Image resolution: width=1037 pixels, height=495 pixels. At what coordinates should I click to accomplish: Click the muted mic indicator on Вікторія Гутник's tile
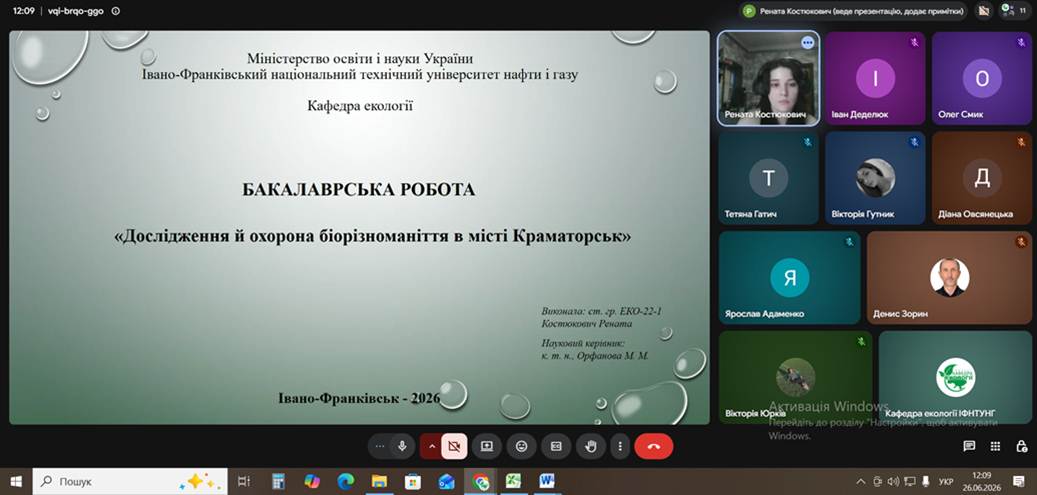point(915,142)
